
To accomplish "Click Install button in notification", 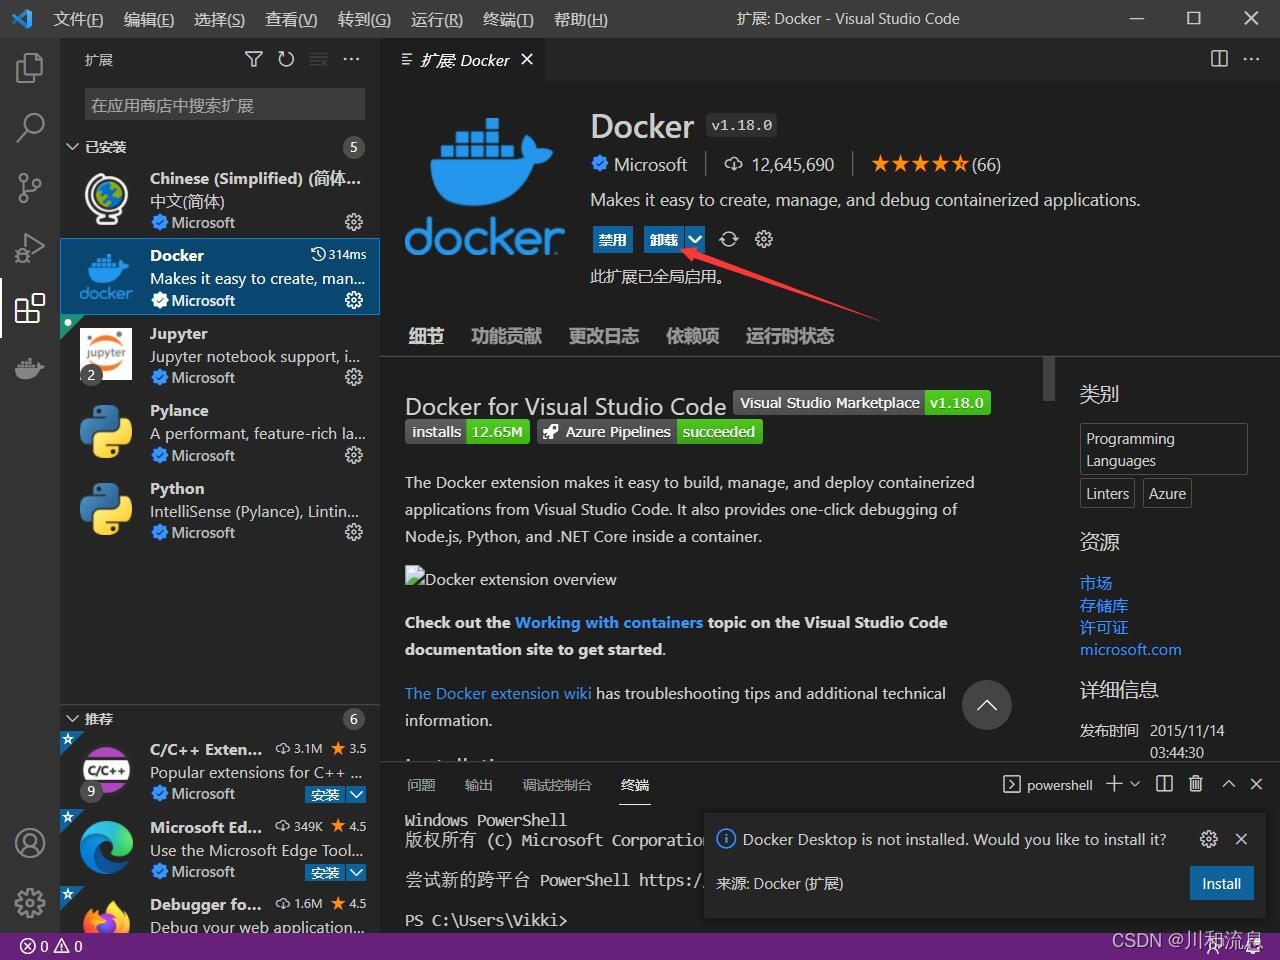I will click(1221, 883).
